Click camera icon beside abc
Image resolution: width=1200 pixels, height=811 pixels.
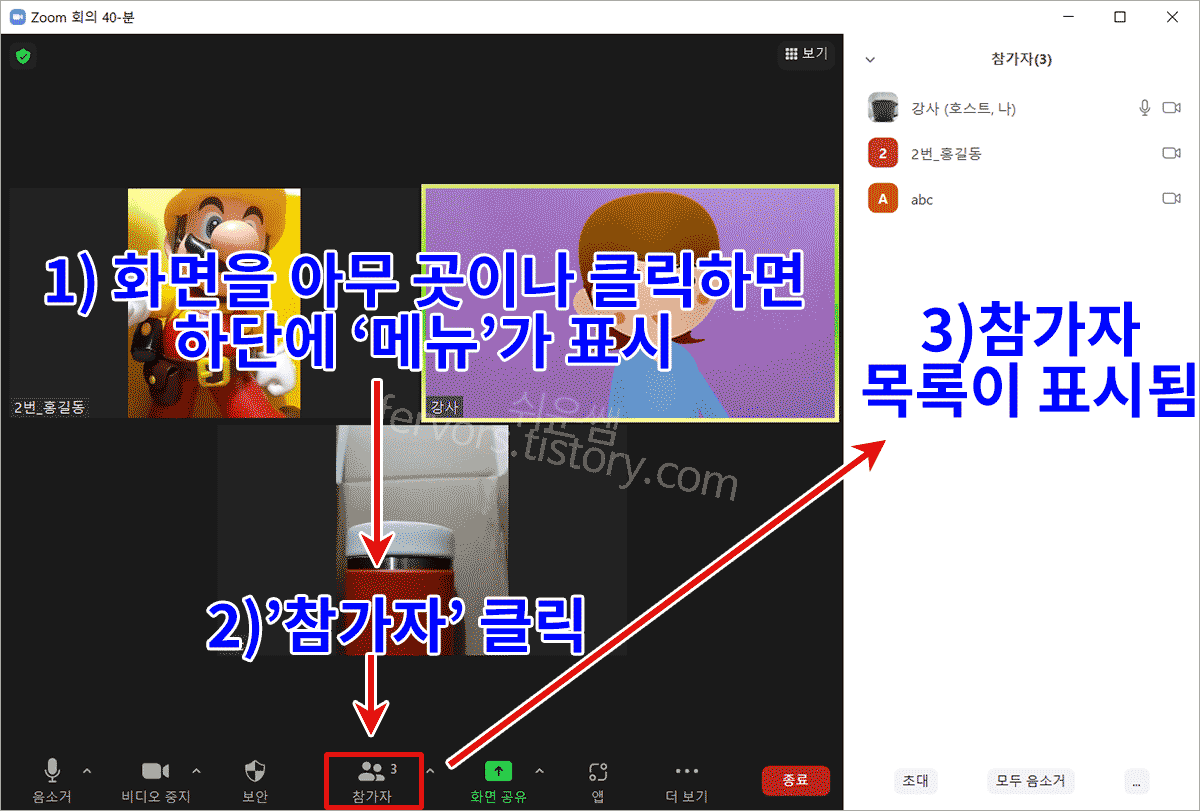[x=1172, y=200]
